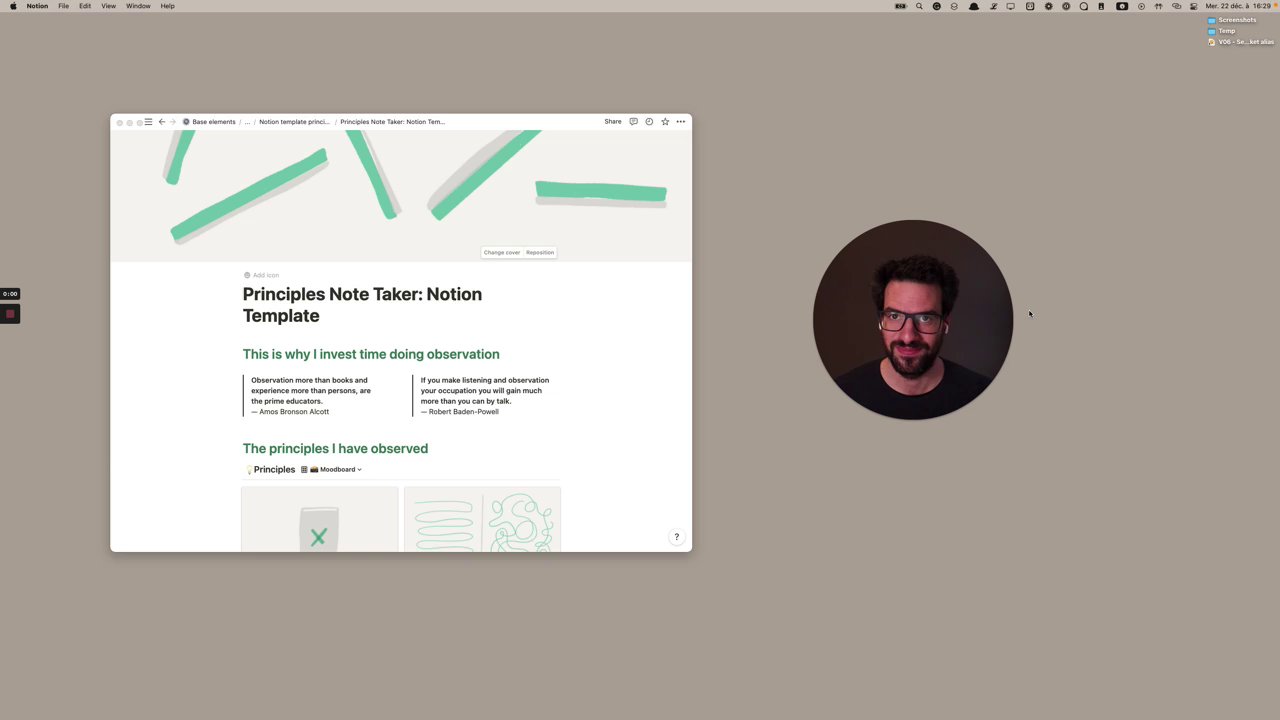Click the battery status icon

coord(901,6)
